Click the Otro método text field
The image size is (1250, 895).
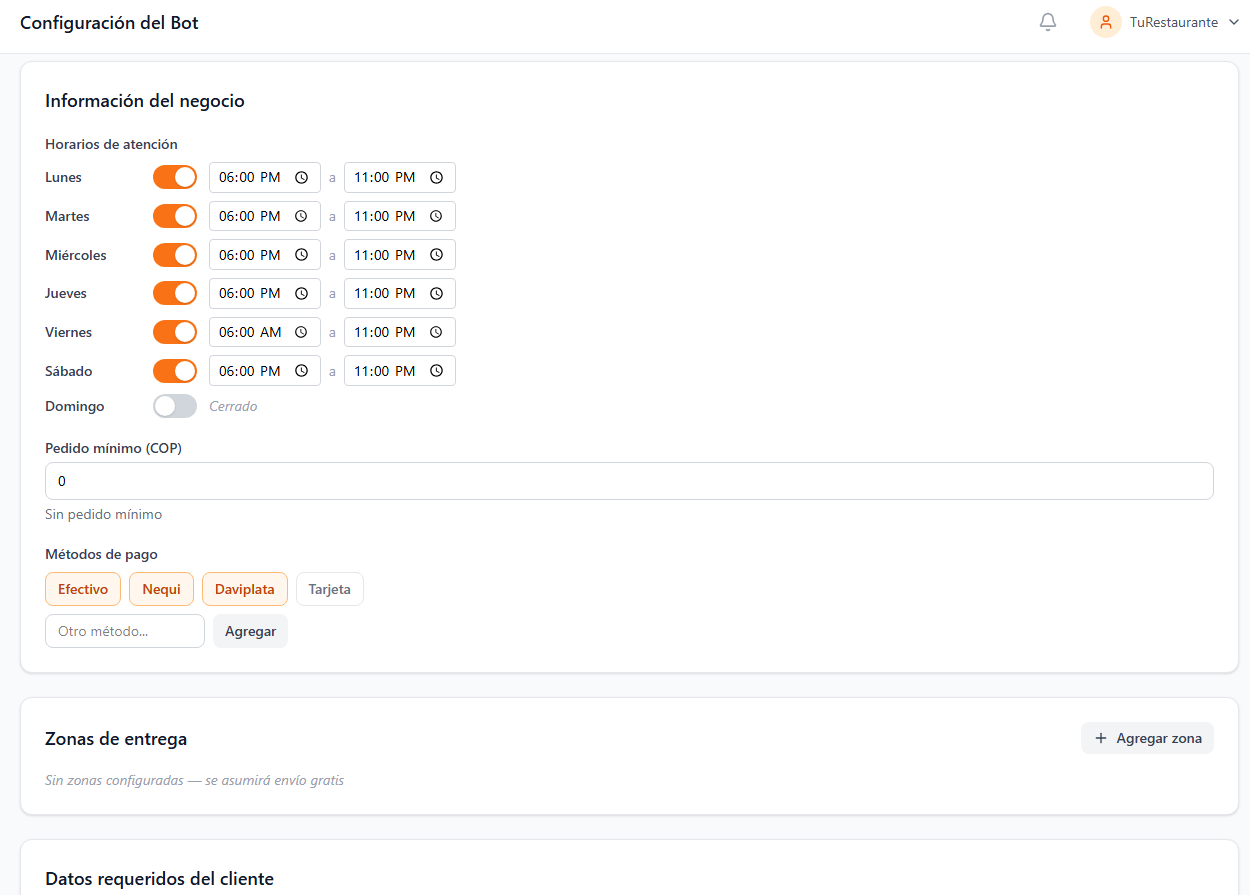124,631
